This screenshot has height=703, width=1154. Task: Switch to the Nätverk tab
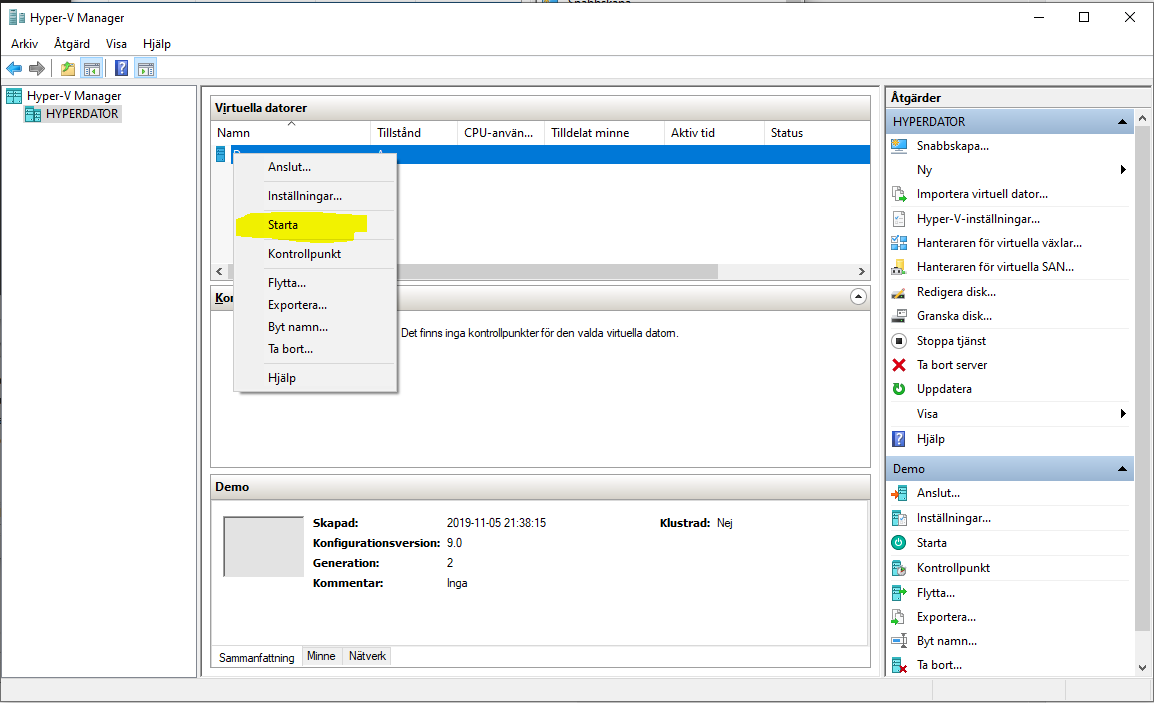click(x=367, y=656)
